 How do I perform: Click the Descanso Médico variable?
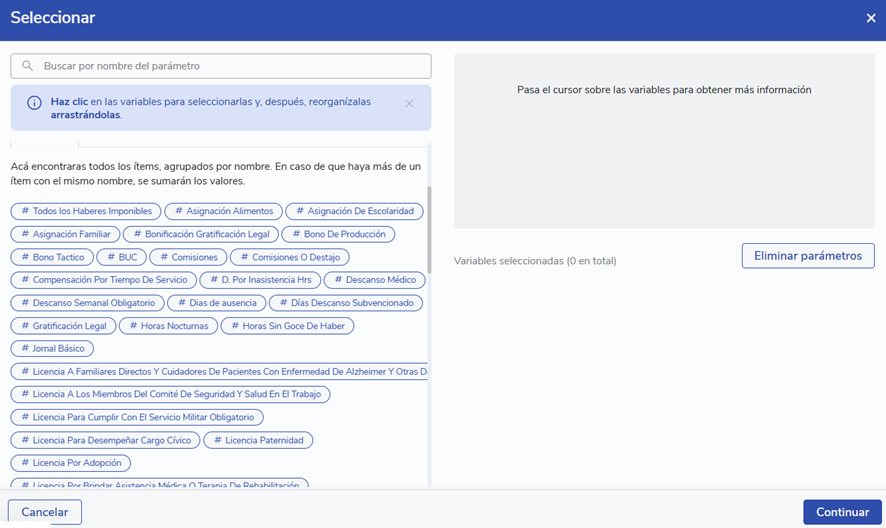(374, 280)
